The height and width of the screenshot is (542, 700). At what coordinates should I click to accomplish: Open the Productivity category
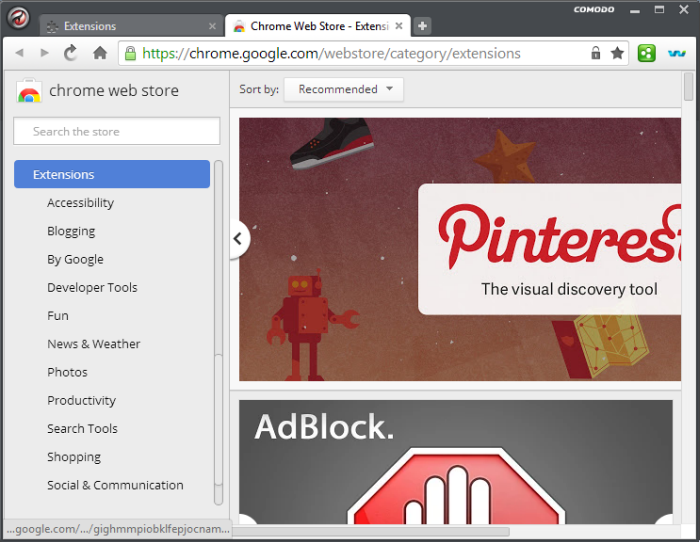click(81, 400)
